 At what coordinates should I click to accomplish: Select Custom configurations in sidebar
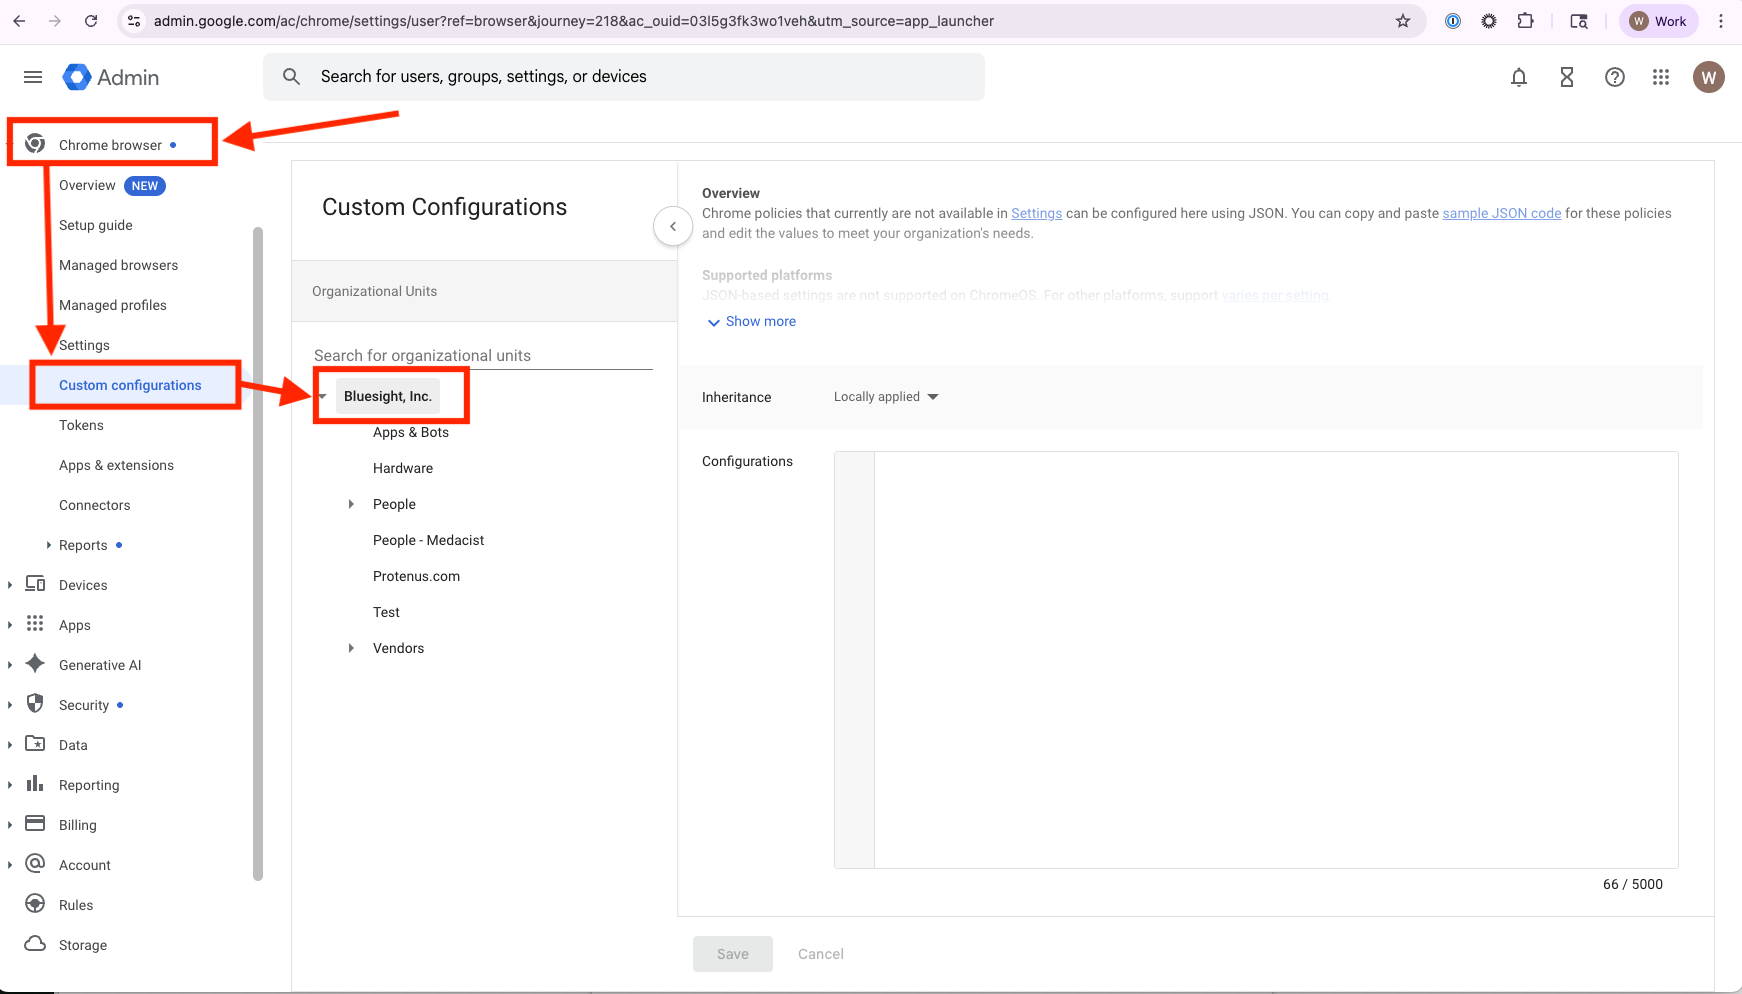point(130,385)
